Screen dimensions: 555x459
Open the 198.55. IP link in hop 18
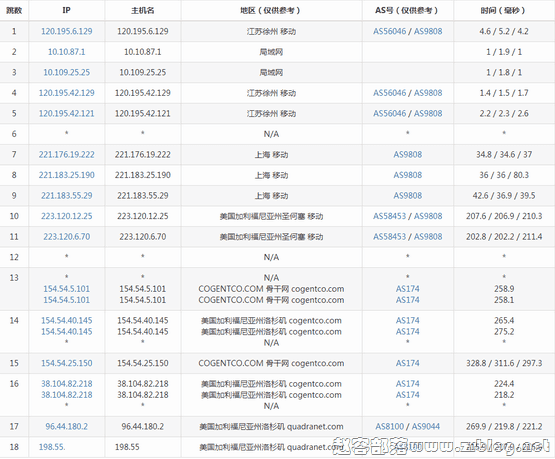(x=52, y=447)
